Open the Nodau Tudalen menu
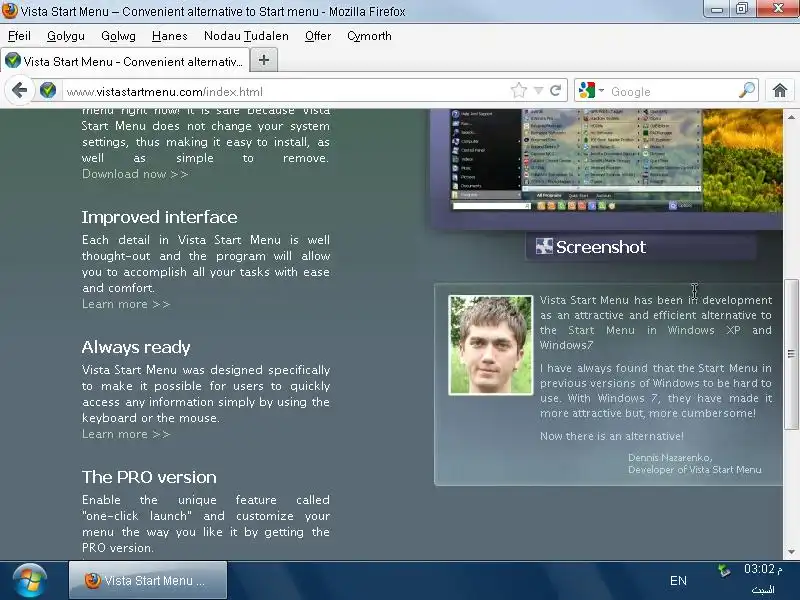 point(246,36)
